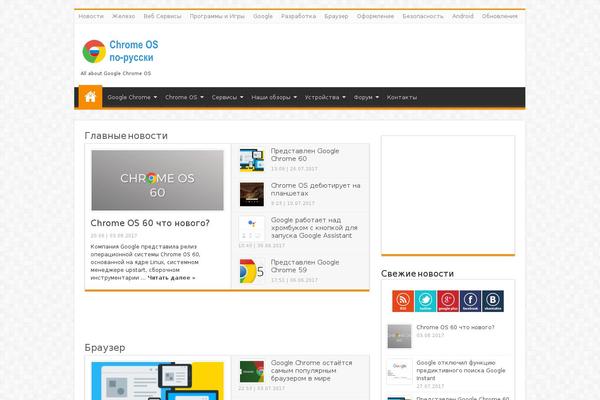Open thumbnail for Chrome OS дебютирует на планшетах
Image resolution: width=600 pixels, height=400 pixels.
coord(252,194)
